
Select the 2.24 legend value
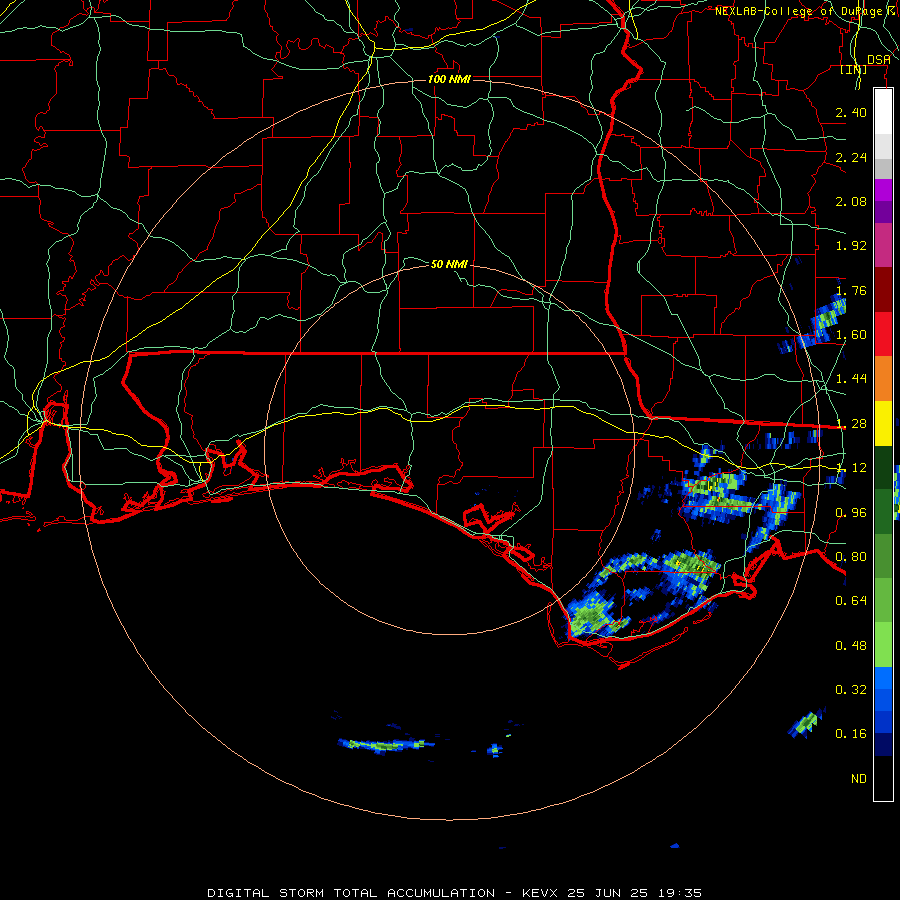pos(851,157)
